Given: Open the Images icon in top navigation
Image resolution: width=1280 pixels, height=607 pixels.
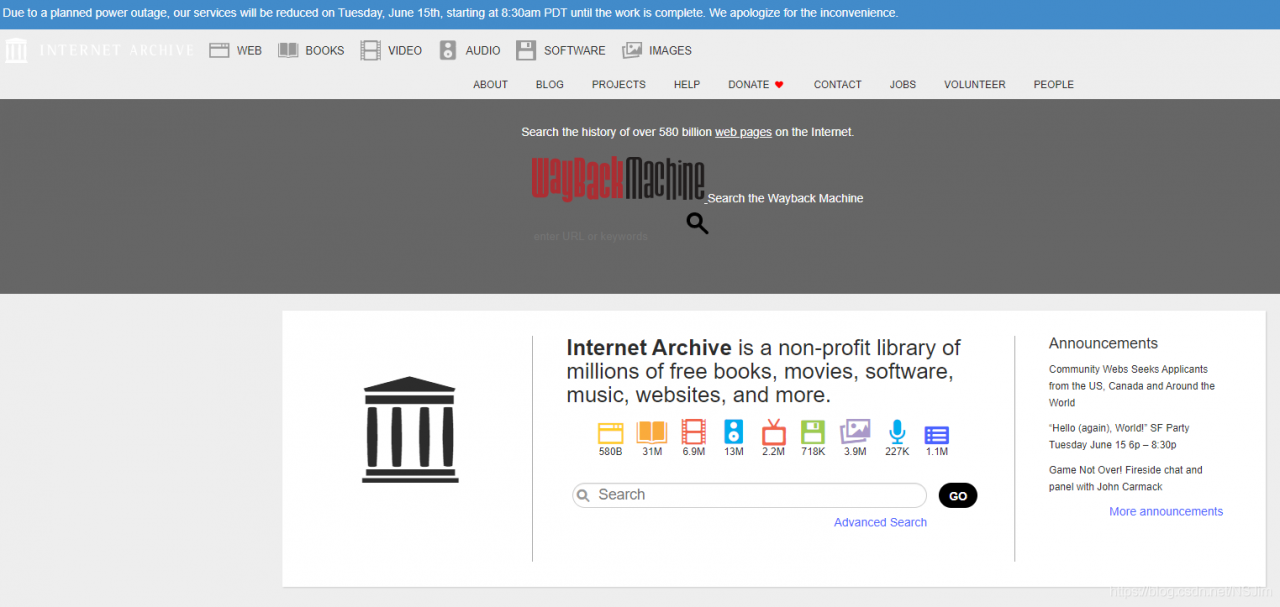Looking at the screenshot, I should point(632,50).
